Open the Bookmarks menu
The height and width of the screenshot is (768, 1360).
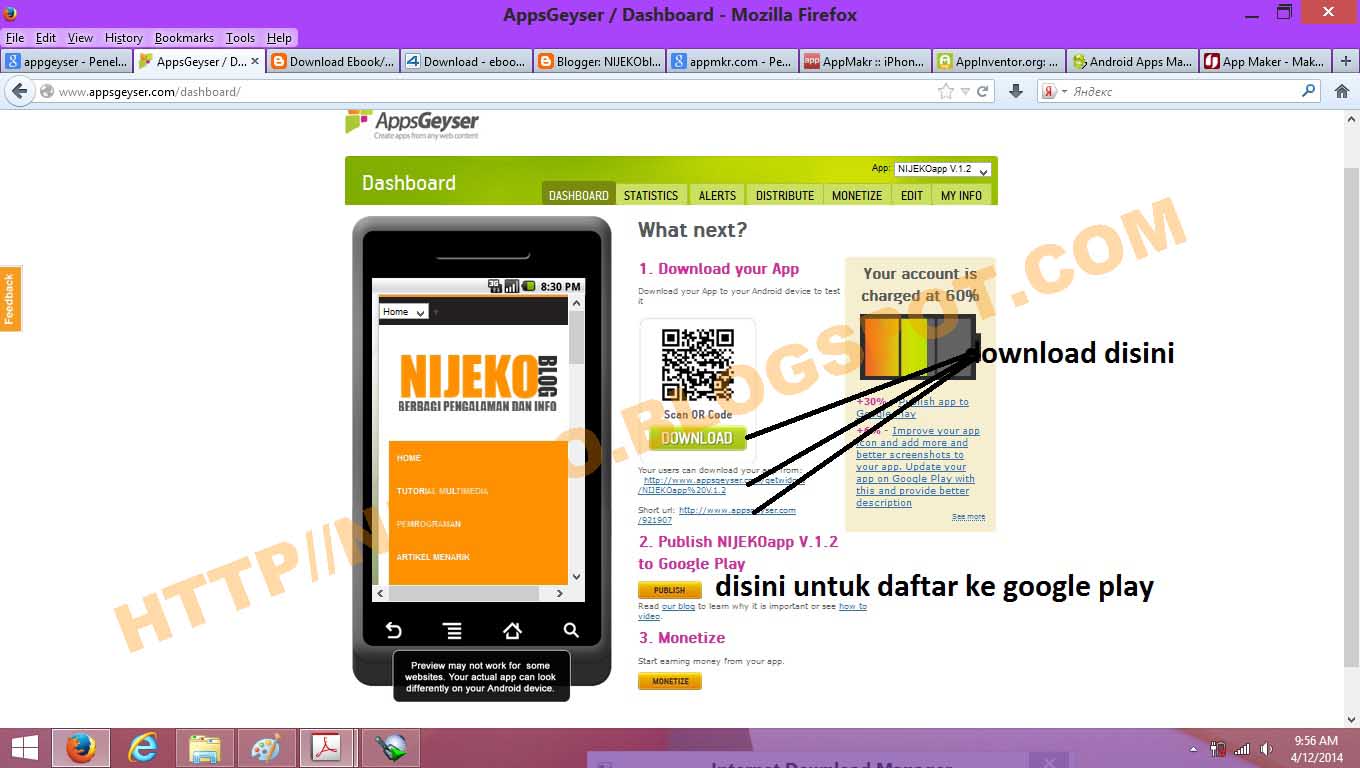[184, 38]
